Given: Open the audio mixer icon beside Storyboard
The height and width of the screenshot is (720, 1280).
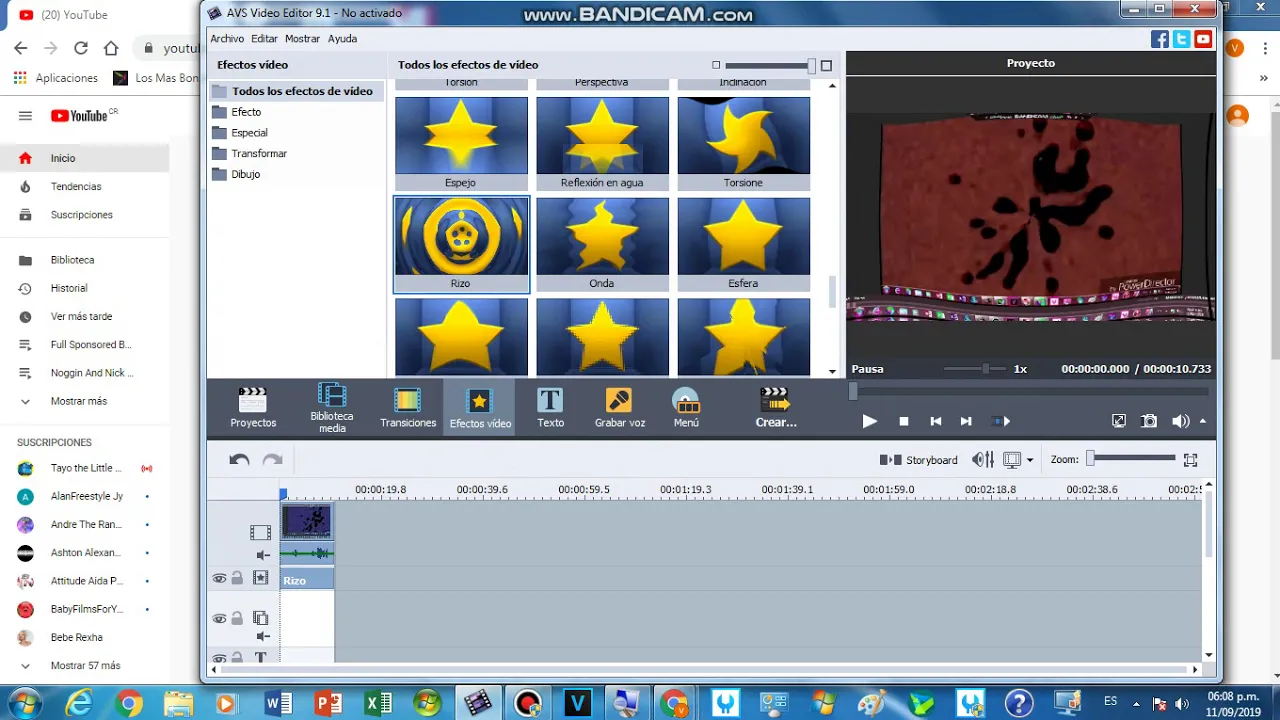Looking at the screenshot, I should [x=983, y=460].
